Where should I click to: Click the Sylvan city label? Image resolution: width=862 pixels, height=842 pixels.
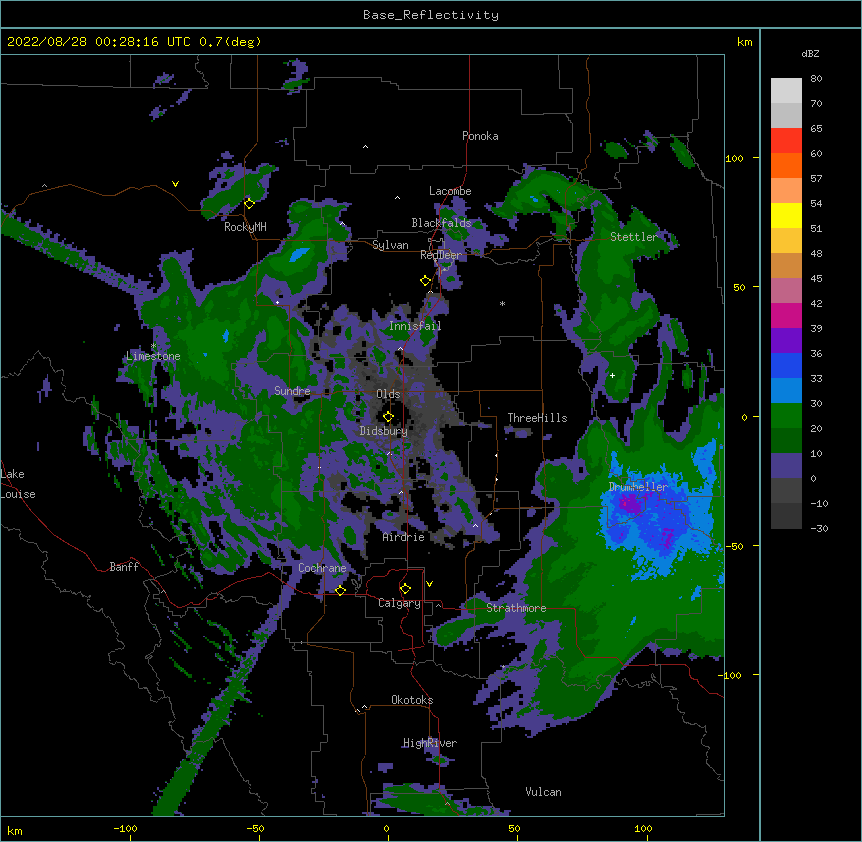click(390, 245)
